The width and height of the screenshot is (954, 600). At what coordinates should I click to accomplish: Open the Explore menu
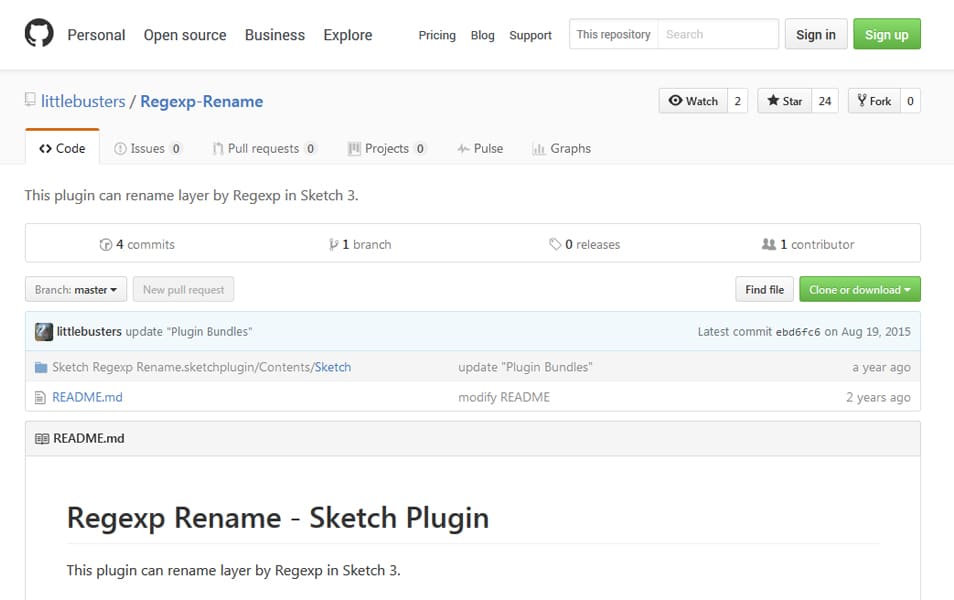tap(347, 35)
